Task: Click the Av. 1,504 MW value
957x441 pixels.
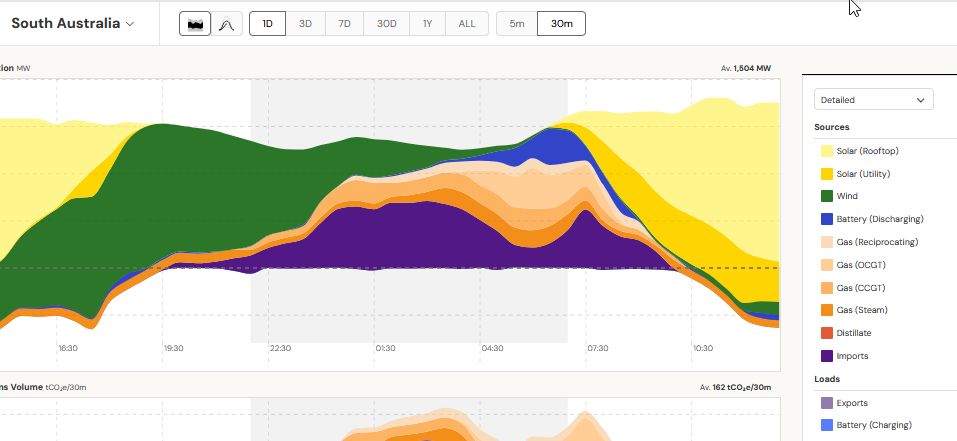Action: pos(746,68)
